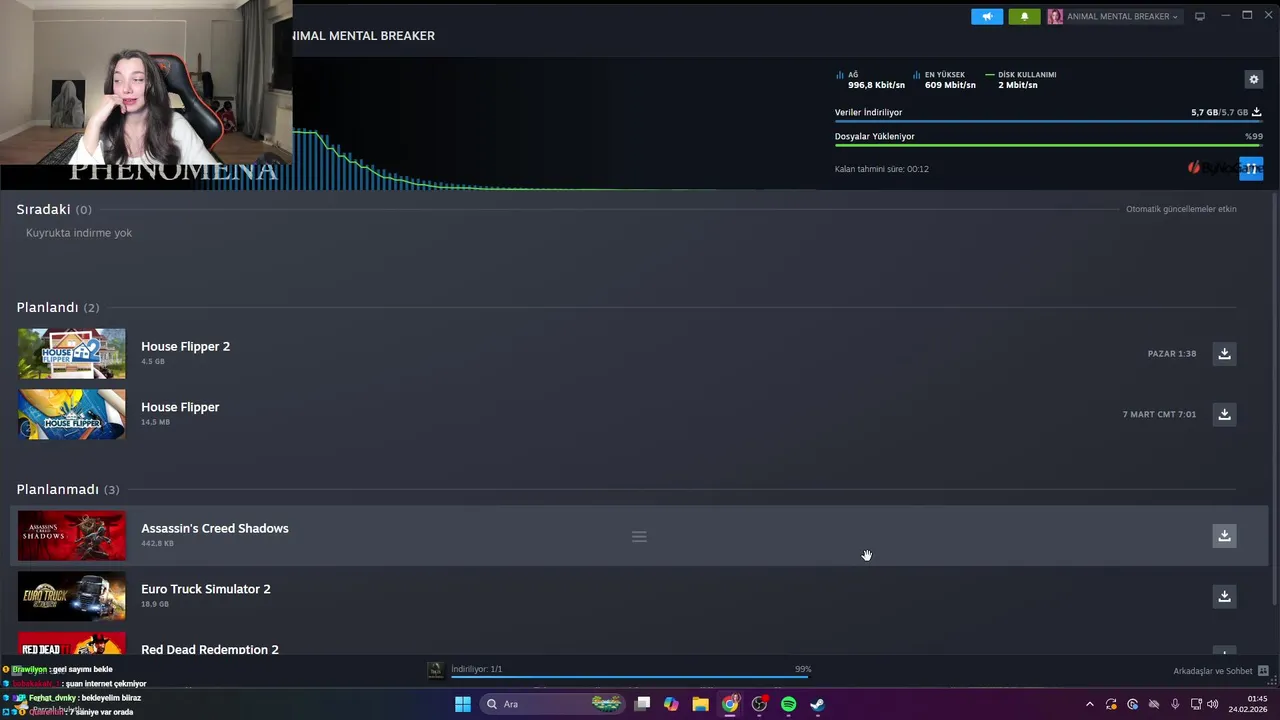Click the Veriler İndiriliyor blue progress bar
1280x720 pixels.
1048,122
